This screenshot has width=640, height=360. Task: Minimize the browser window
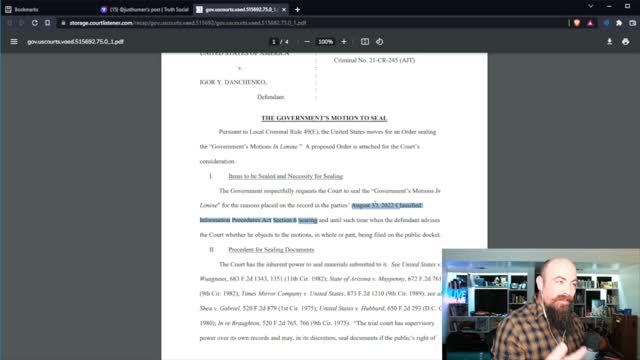[609, 6]
